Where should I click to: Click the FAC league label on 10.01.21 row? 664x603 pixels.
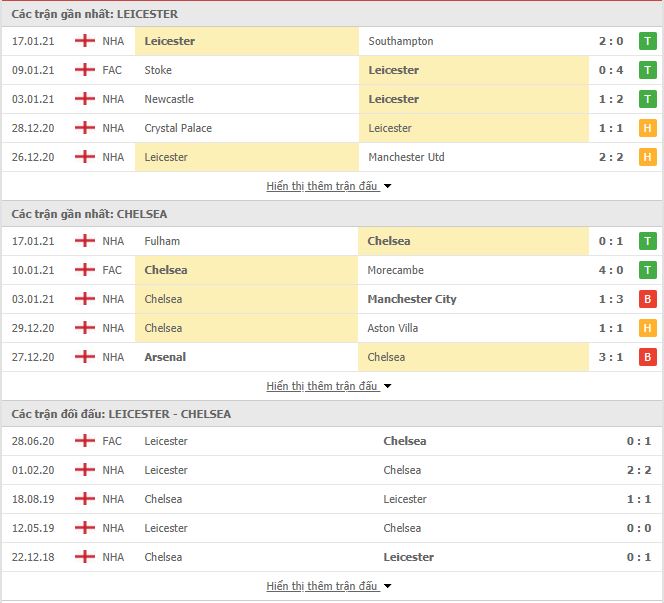pyautogui.click(x=112, y=270)
